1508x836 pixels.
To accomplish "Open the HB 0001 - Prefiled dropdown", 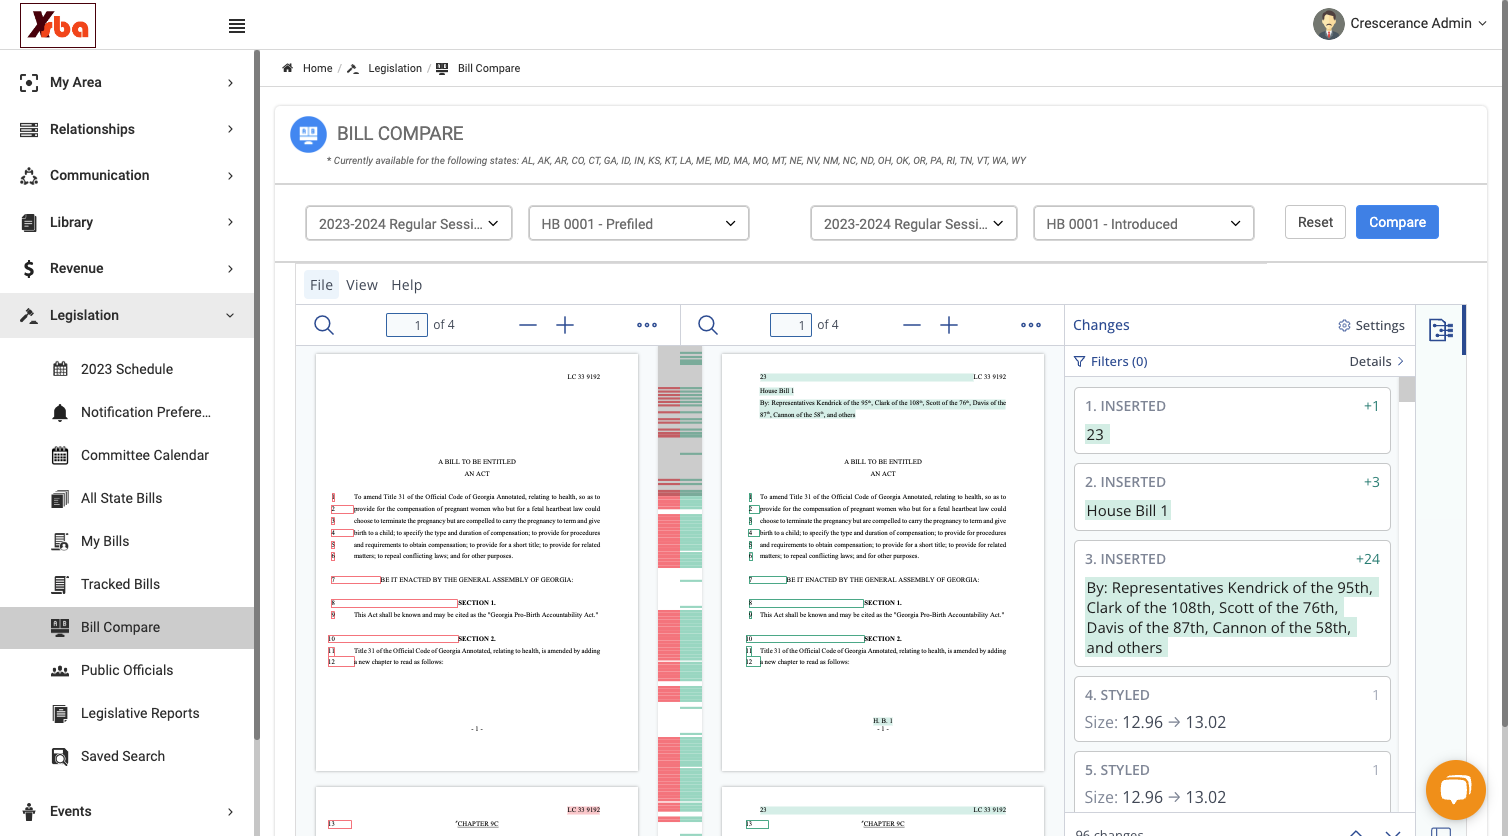I will 639,223.
